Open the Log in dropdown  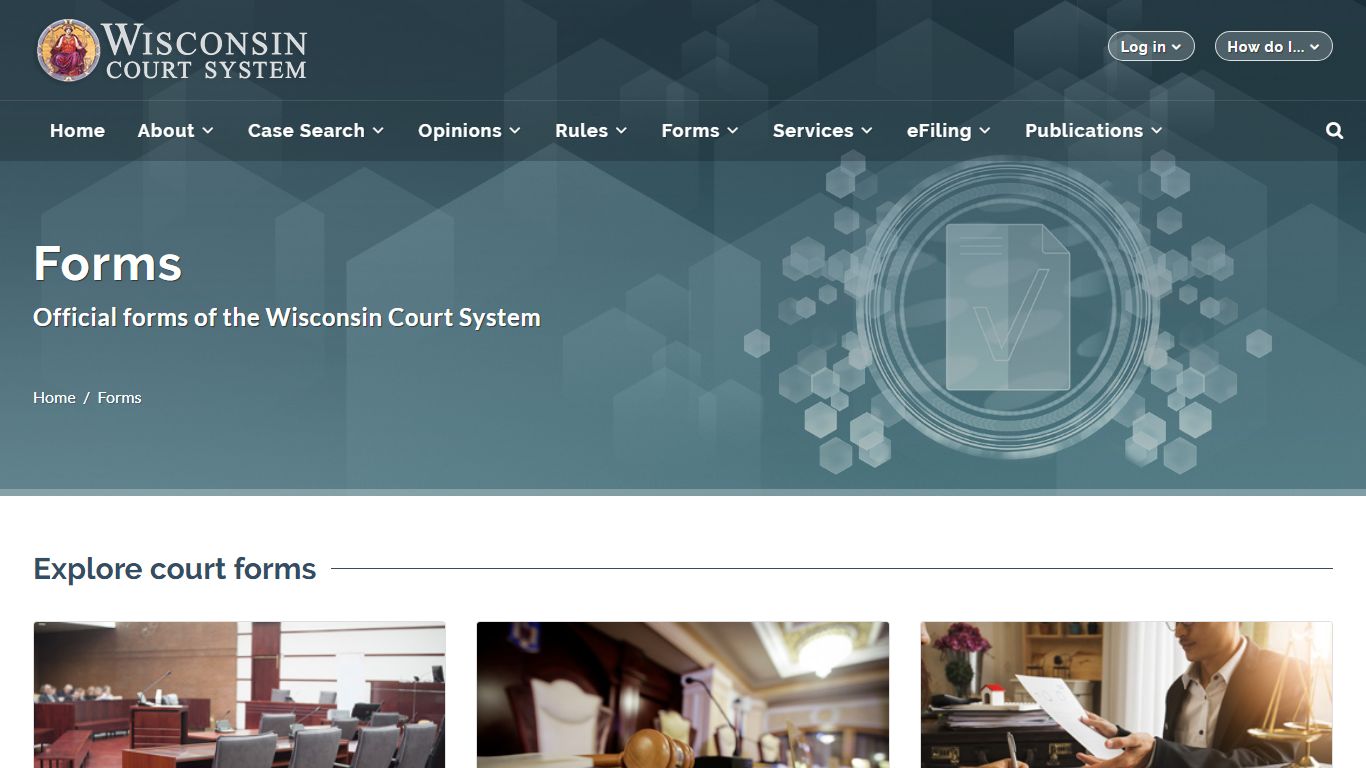click(x=1151, y=46)
